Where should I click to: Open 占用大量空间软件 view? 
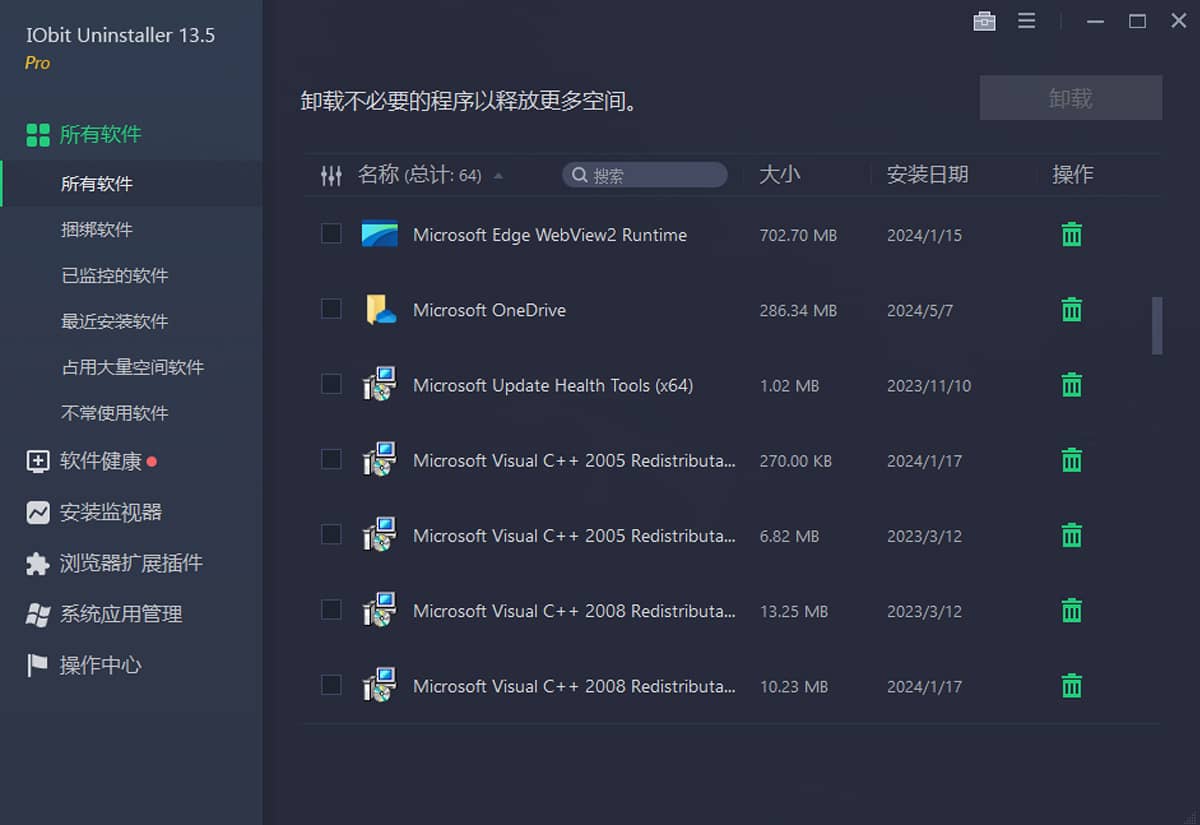pyautogui.click(x=131, y=367)
